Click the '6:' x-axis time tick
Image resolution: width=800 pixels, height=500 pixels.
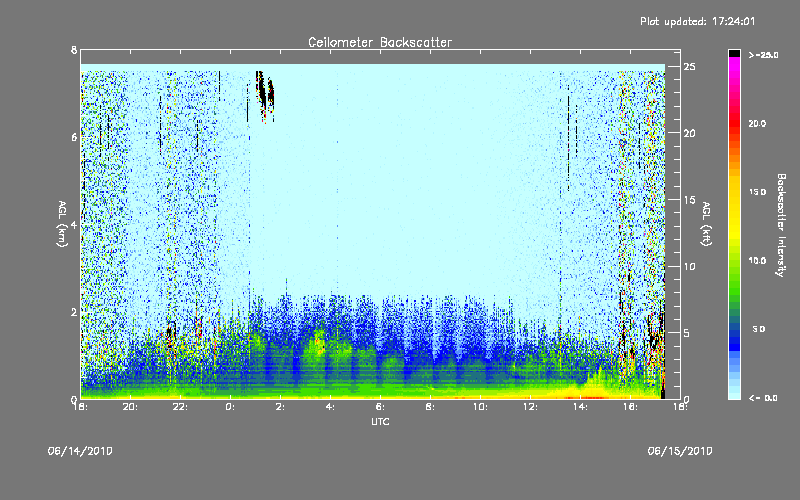tap(380, 407)
